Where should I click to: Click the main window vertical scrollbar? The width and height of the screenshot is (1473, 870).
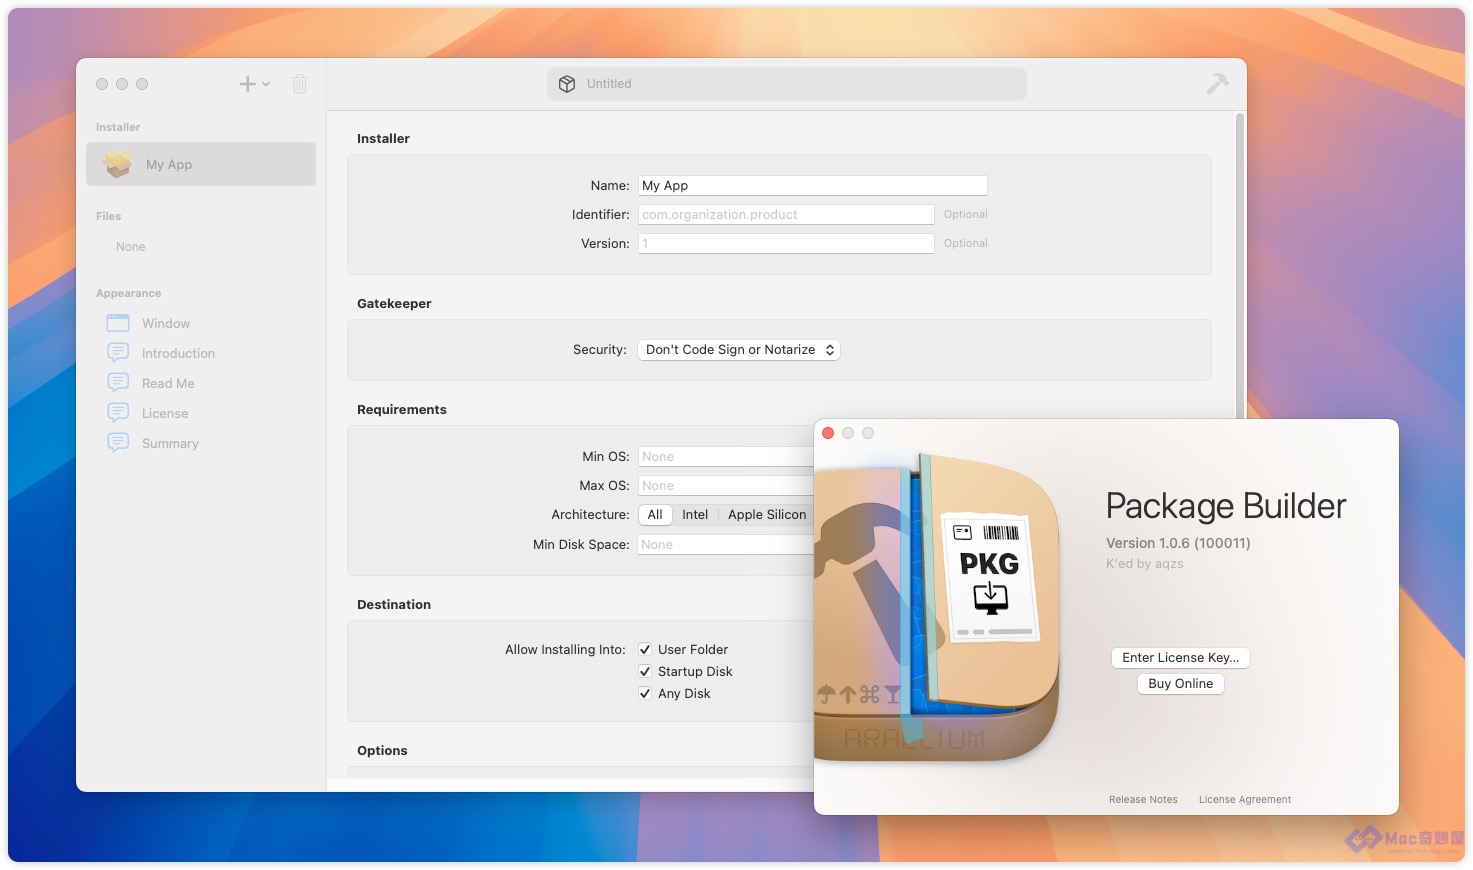1240,266
